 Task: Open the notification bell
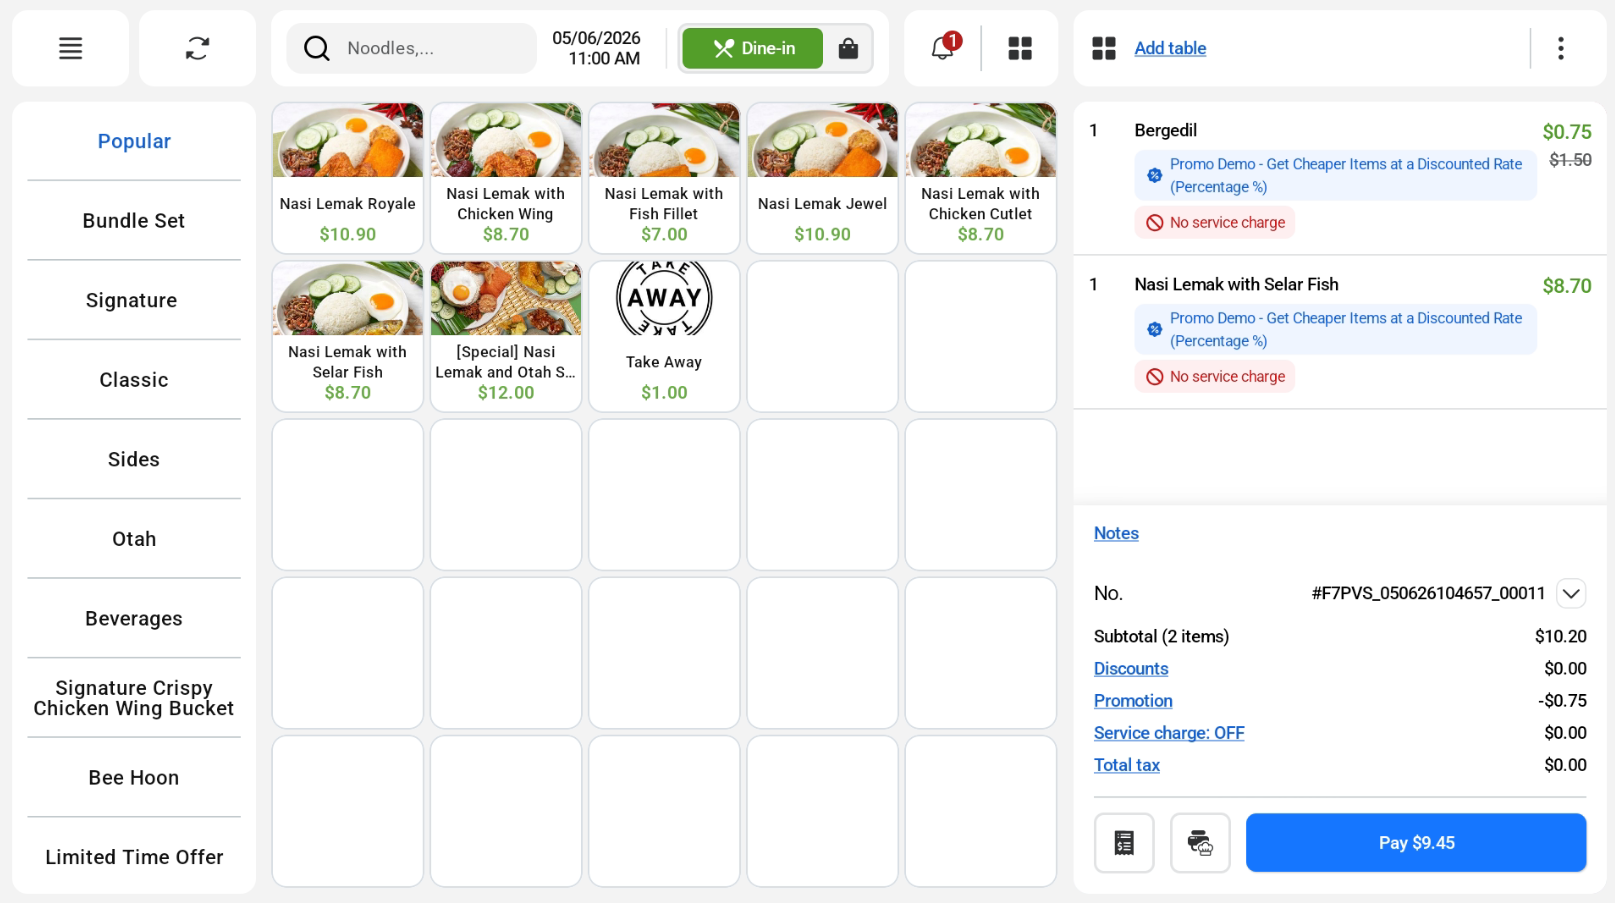tap(943, 47)
